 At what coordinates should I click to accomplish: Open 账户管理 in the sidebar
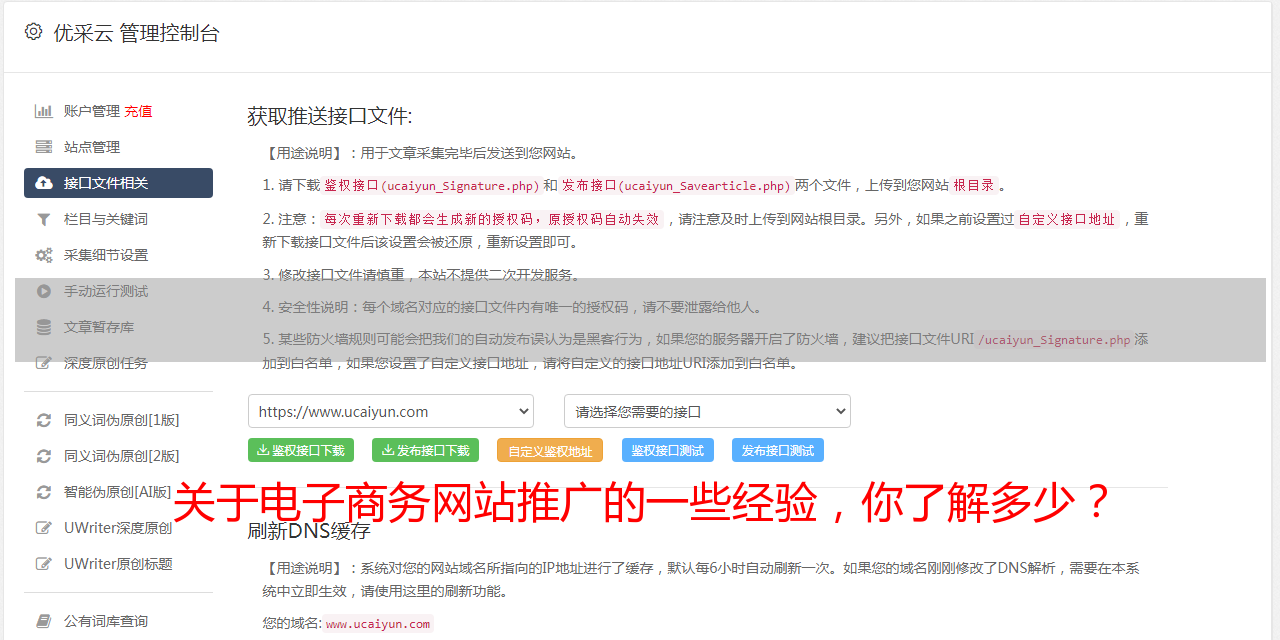[92, 111]
